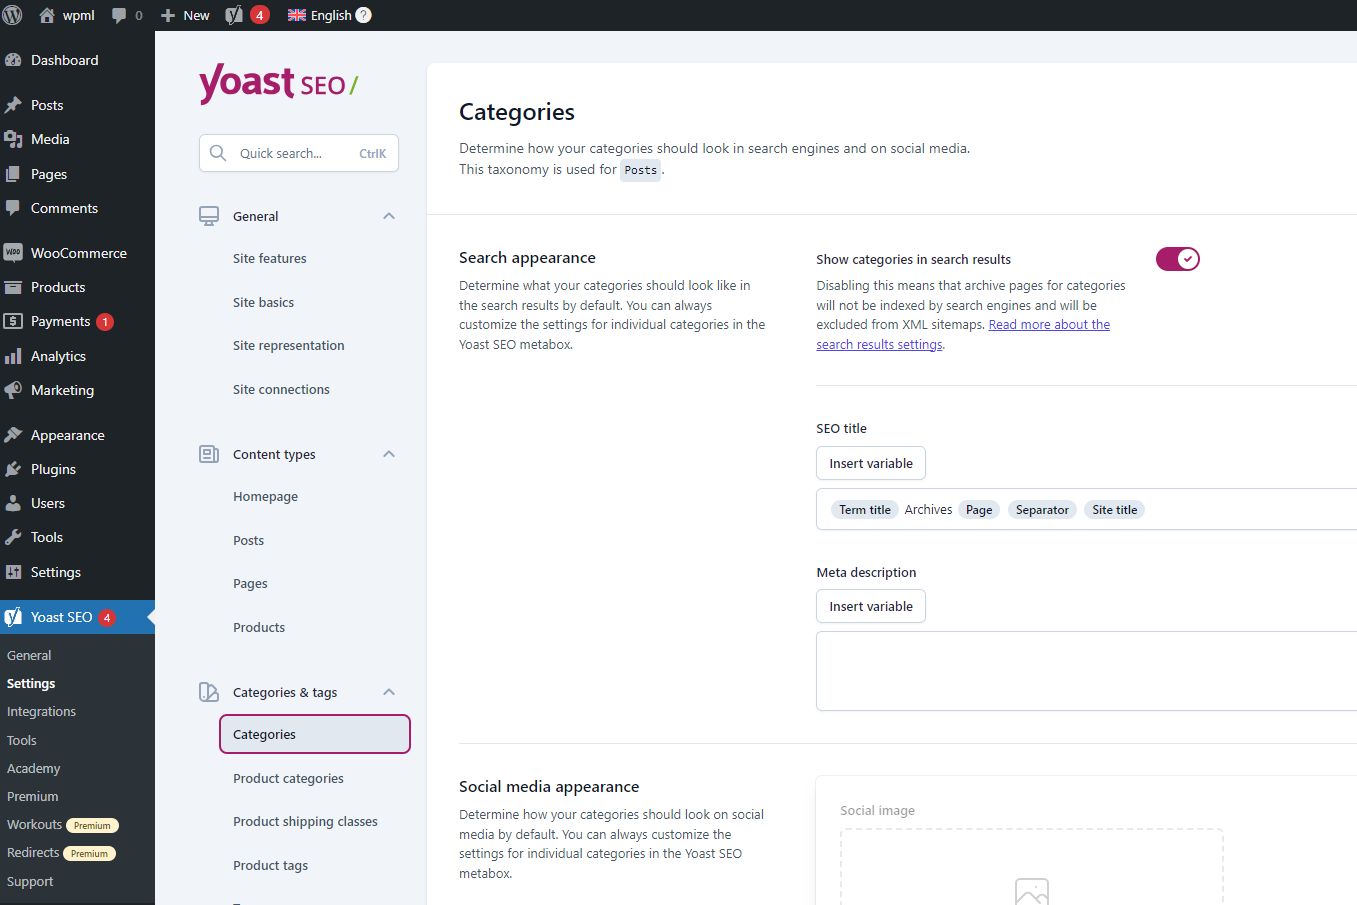The image size is (1357, 905).
Task: Click the Payments dollar icon
Action: (13, 321)
